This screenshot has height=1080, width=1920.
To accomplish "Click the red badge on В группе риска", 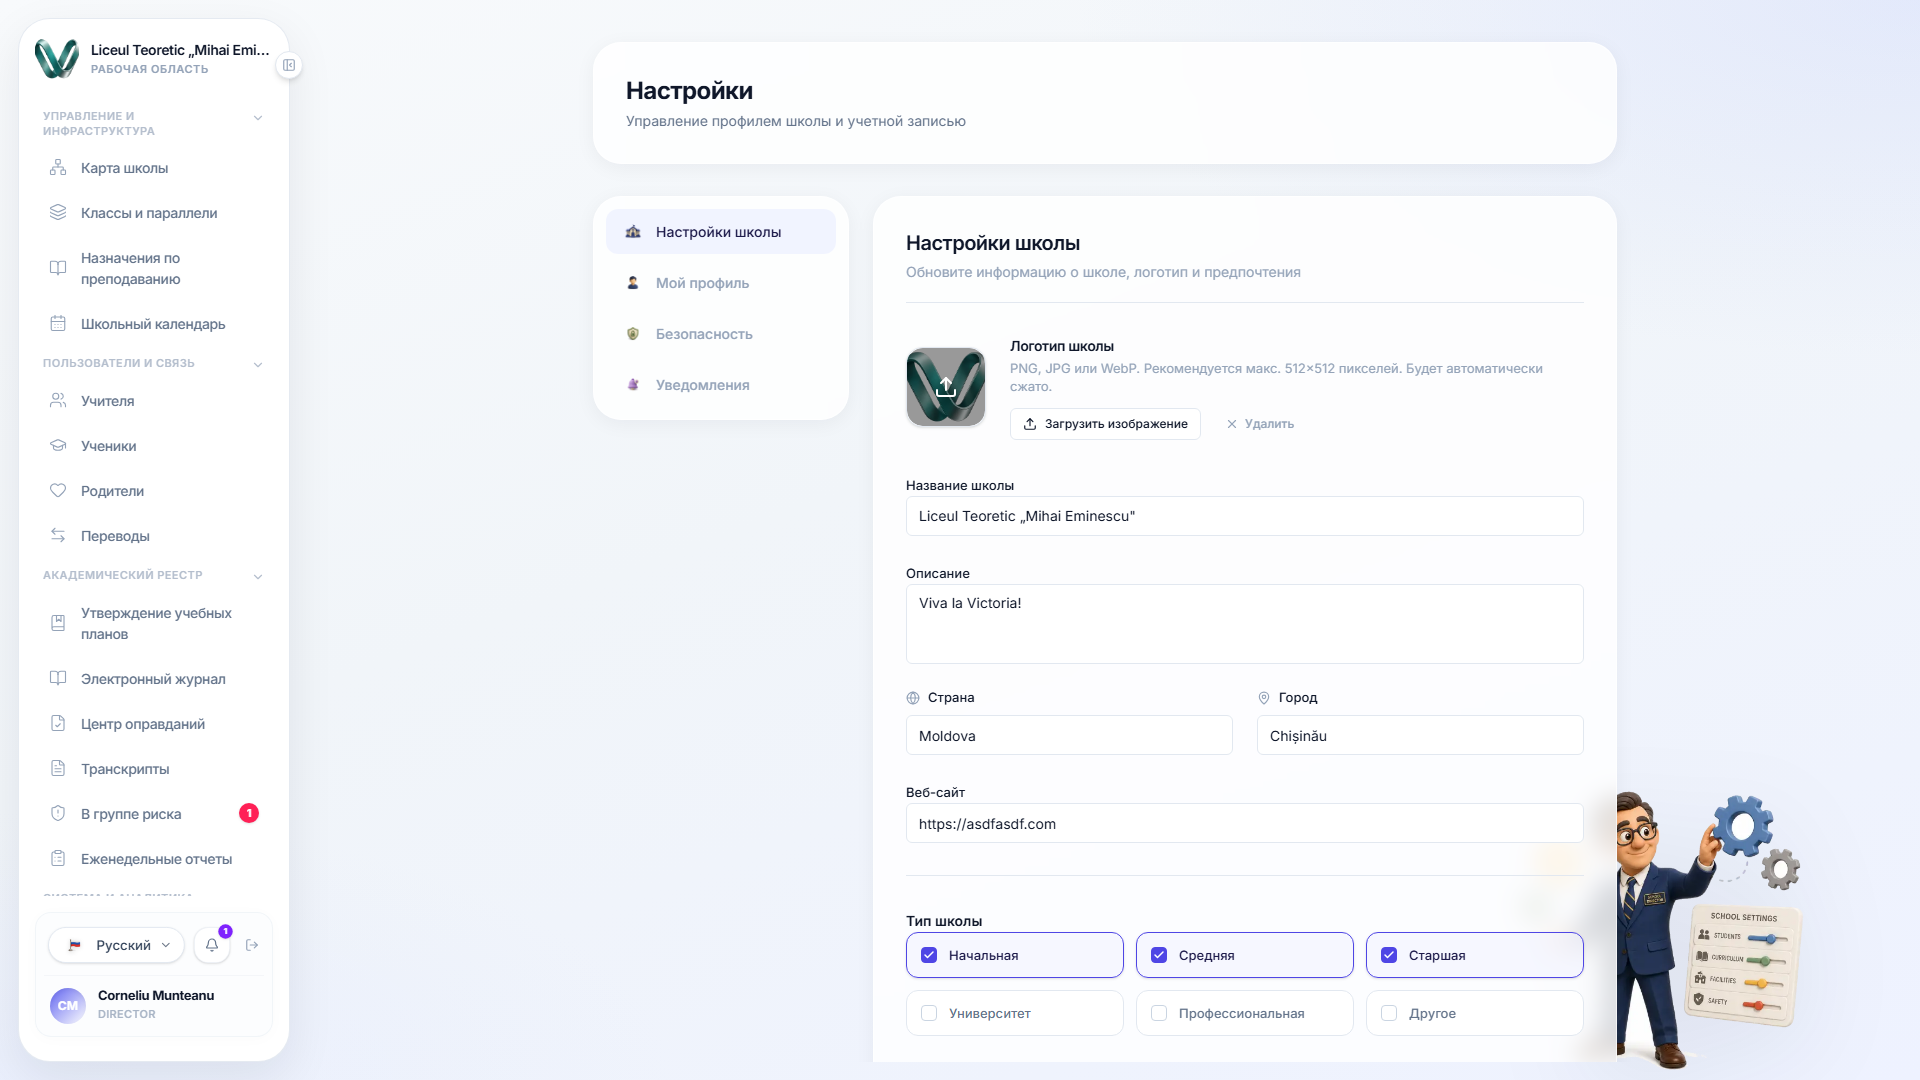I will click(x=249, y=814).
